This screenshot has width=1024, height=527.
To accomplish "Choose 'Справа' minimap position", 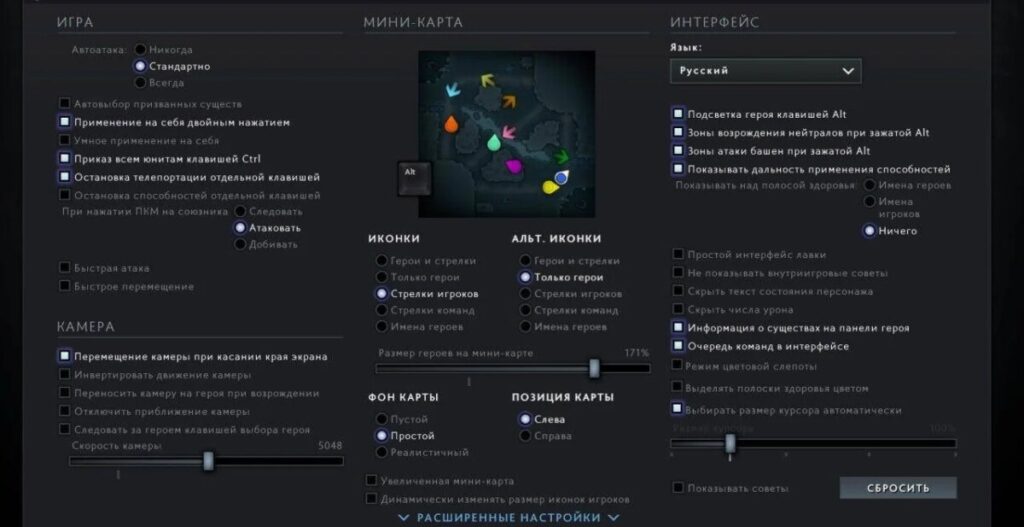I will [525, 436].
